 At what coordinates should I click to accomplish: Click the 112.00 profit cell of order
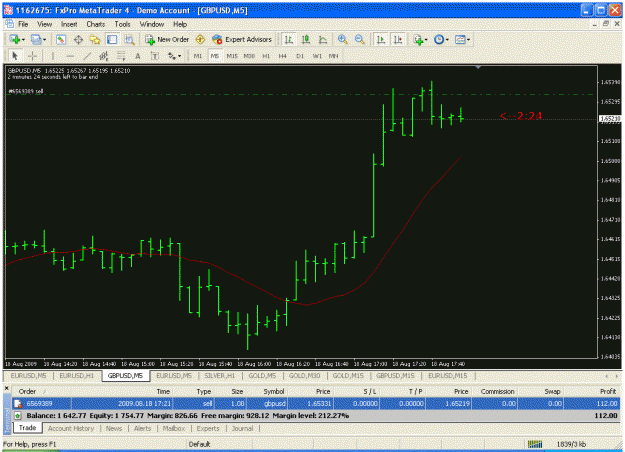coord(592,404)
